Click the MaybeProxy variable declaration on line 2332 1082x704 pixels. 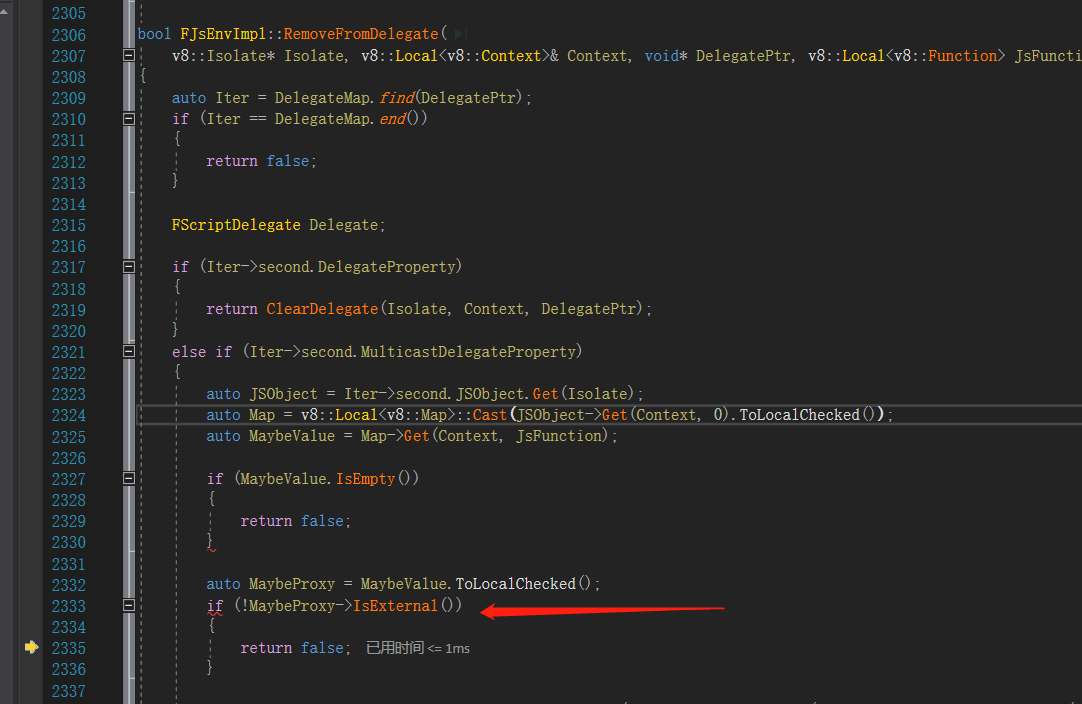292,584
